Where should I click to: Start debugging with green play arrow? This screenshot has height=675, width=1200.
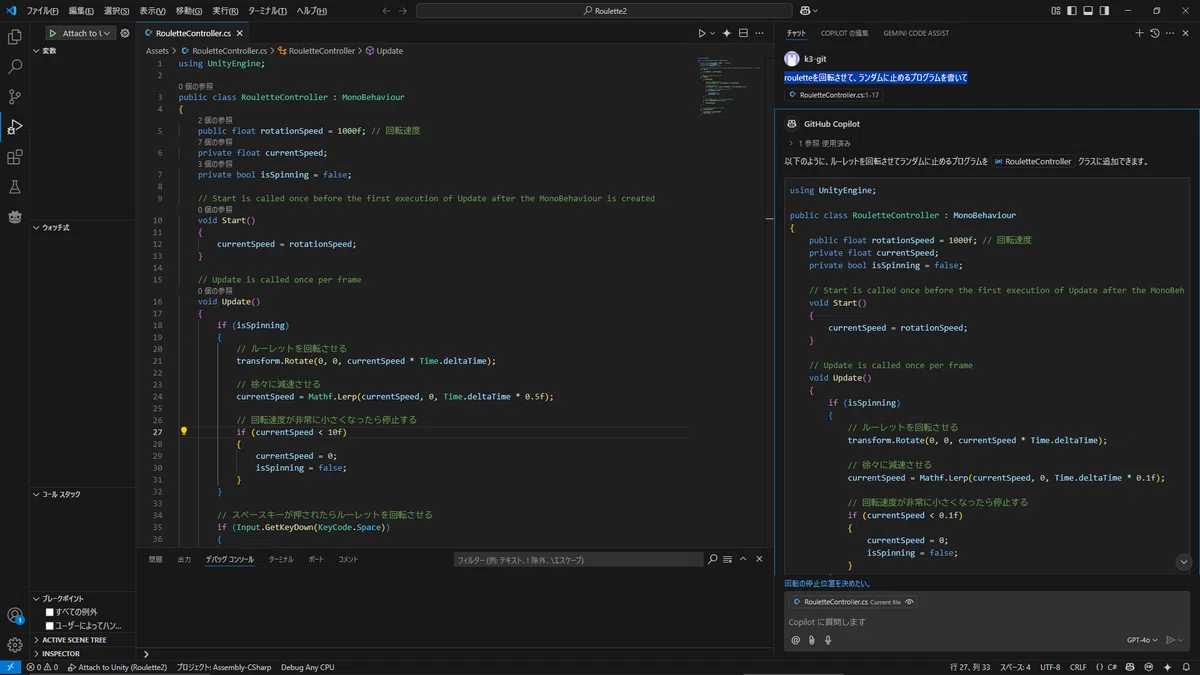[x=52, y=33]
